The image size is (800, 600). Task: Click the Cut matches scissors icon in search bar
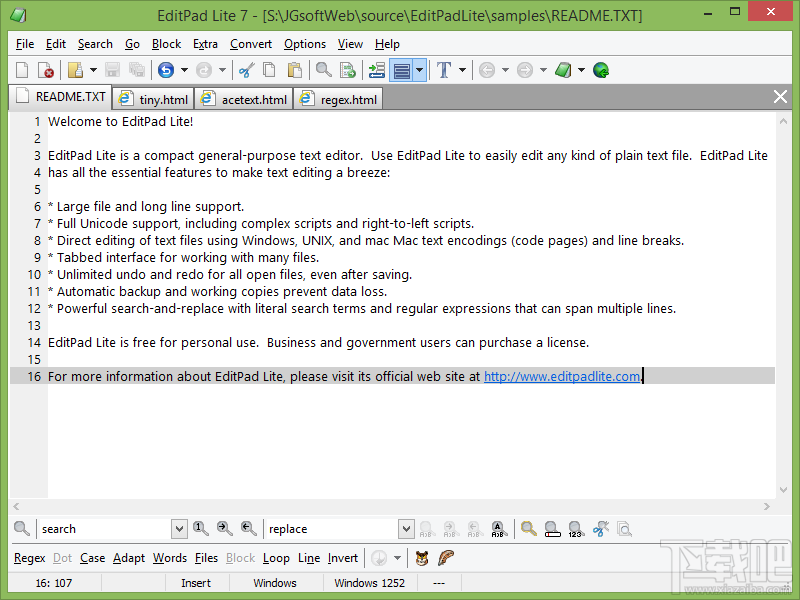click(x=601, y=529)
